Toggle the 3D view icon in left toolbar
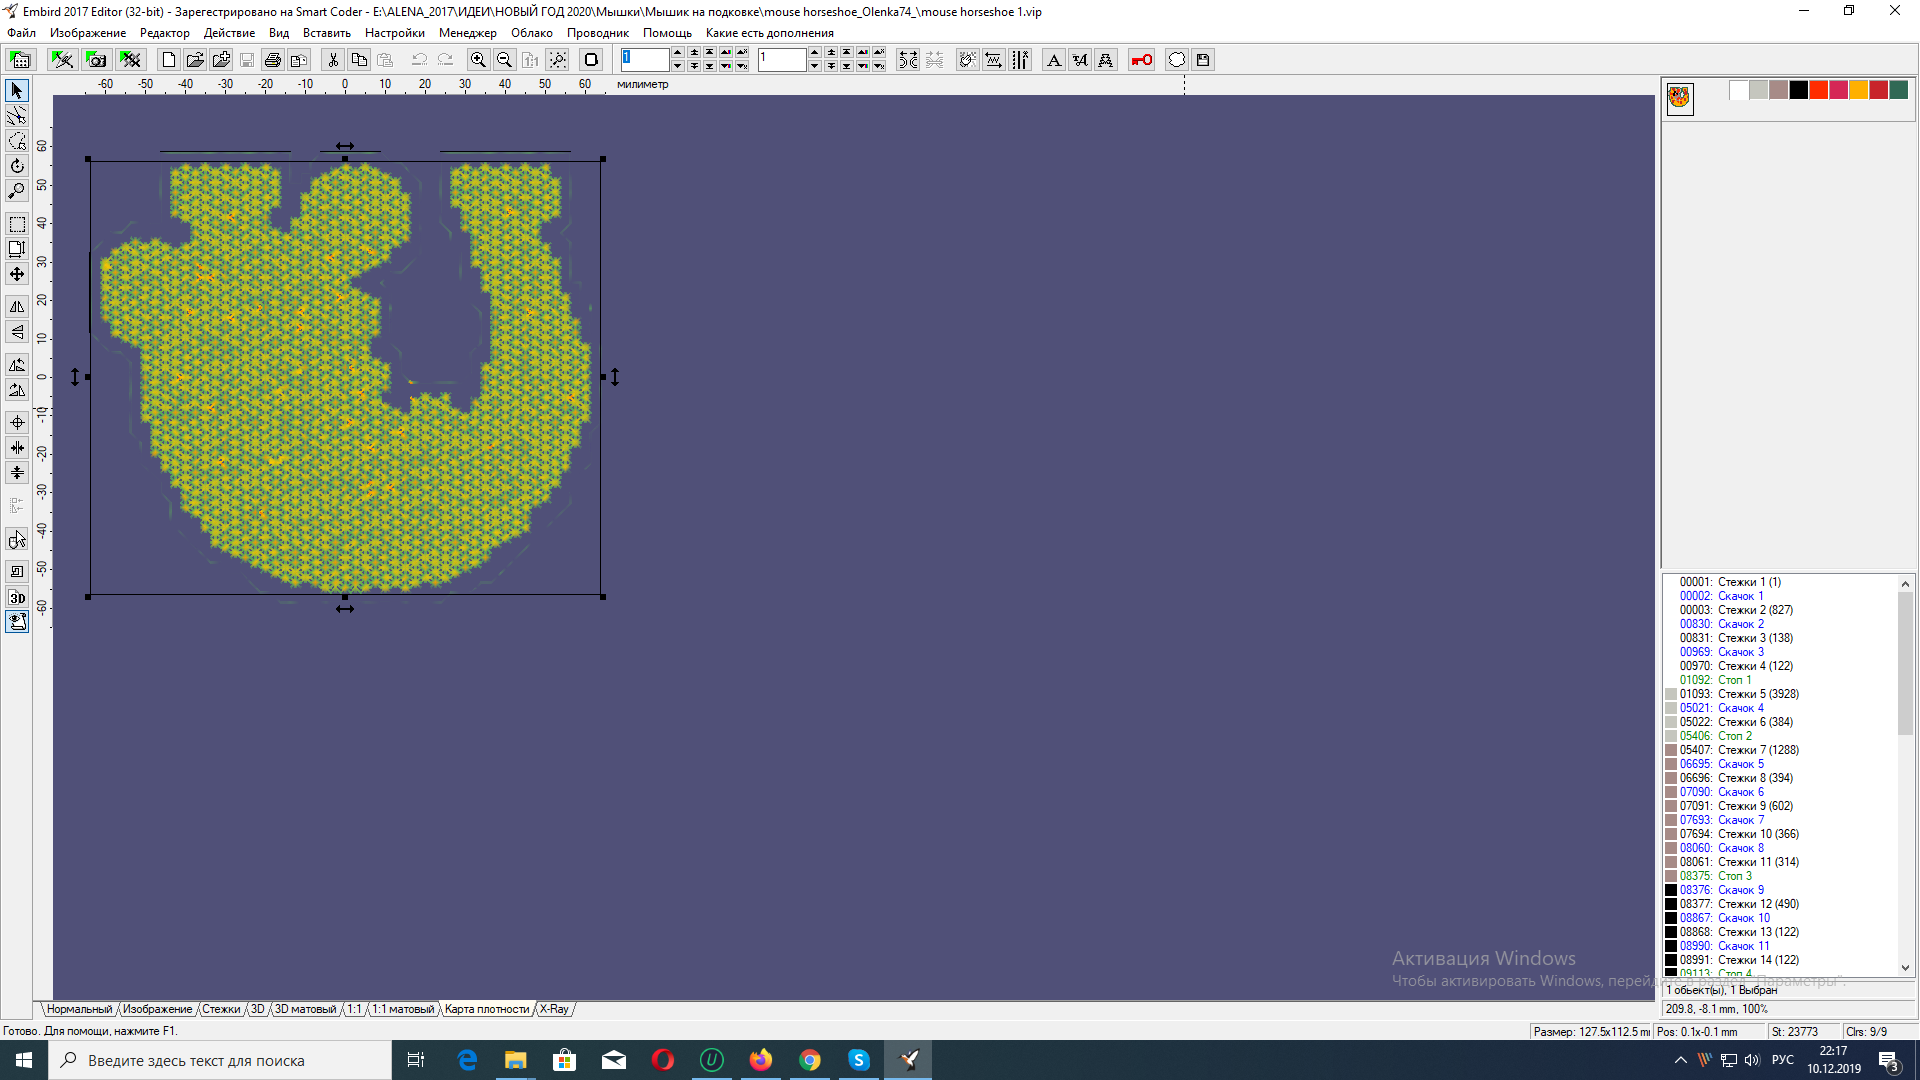Screen dimensions: 1920x1080 [17, 598]
